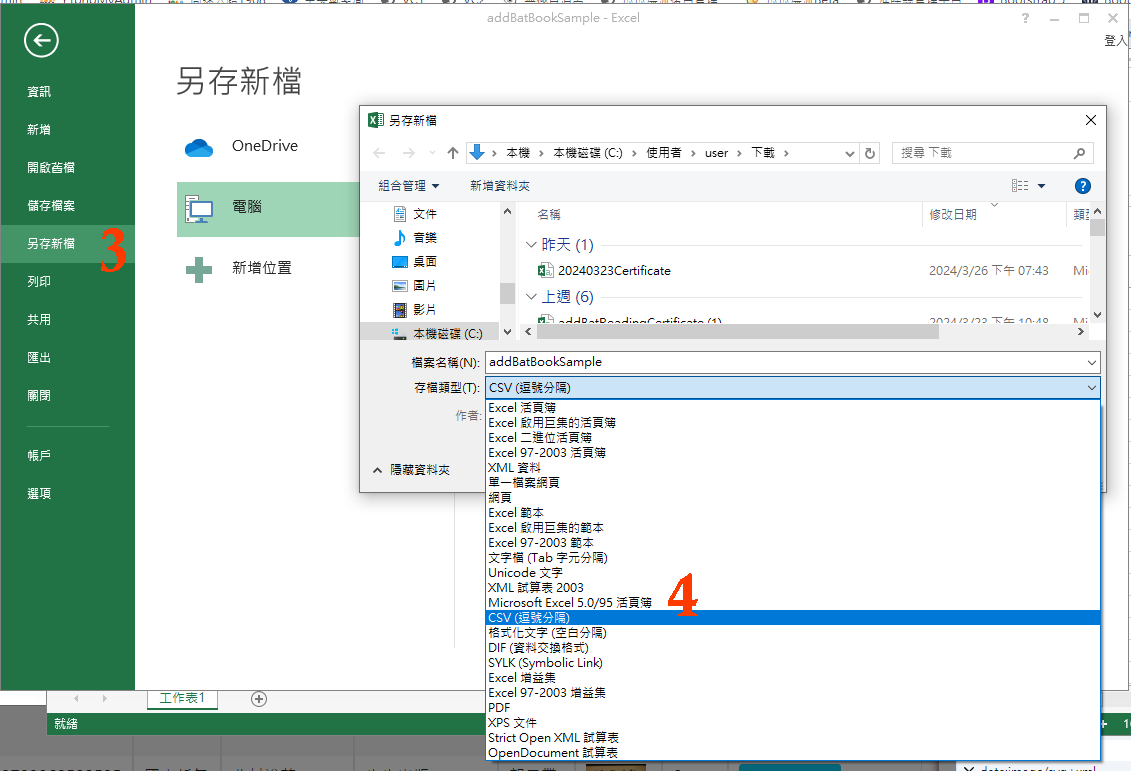Choose PDF file type option
The width and height of the screenshot is (1131, 771).
point(793,708)
